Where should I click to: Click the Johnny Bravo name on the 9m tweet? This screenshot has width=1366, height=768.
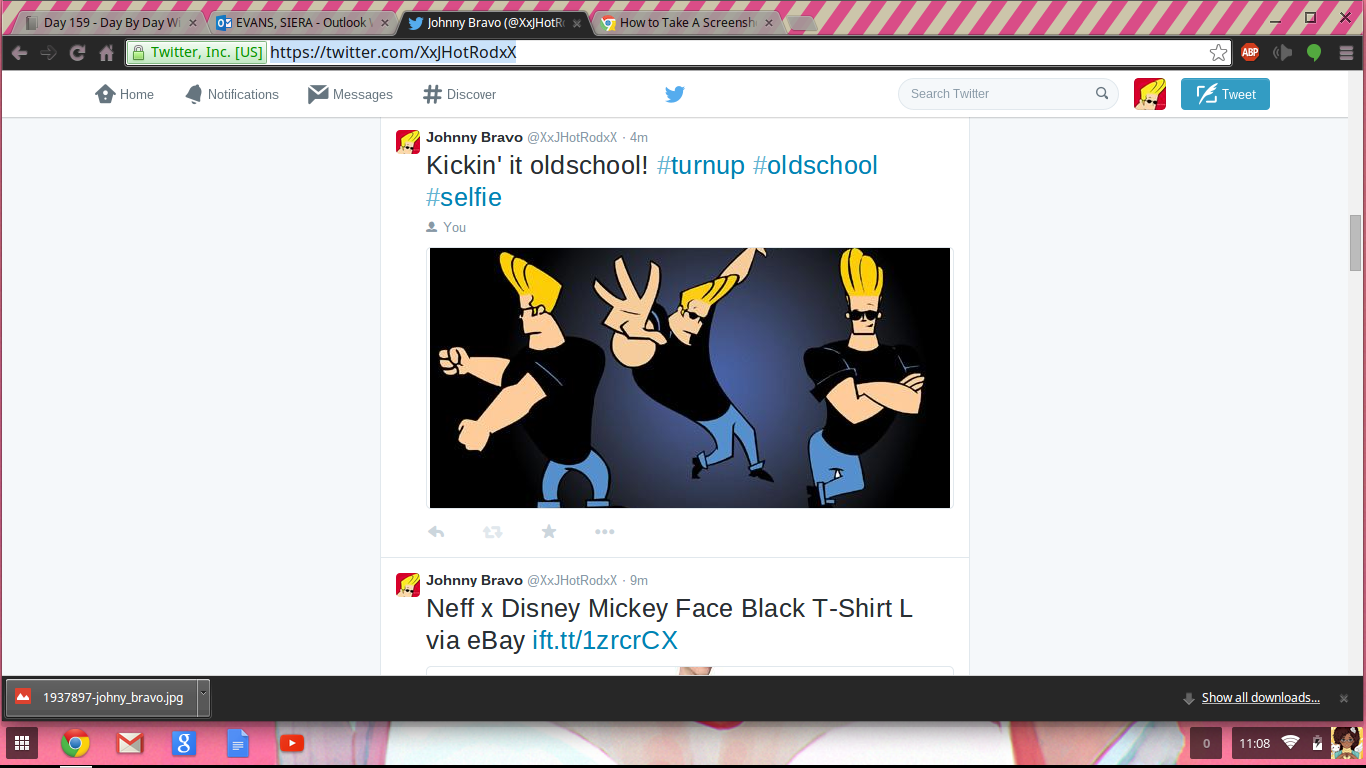click(474, 580)
